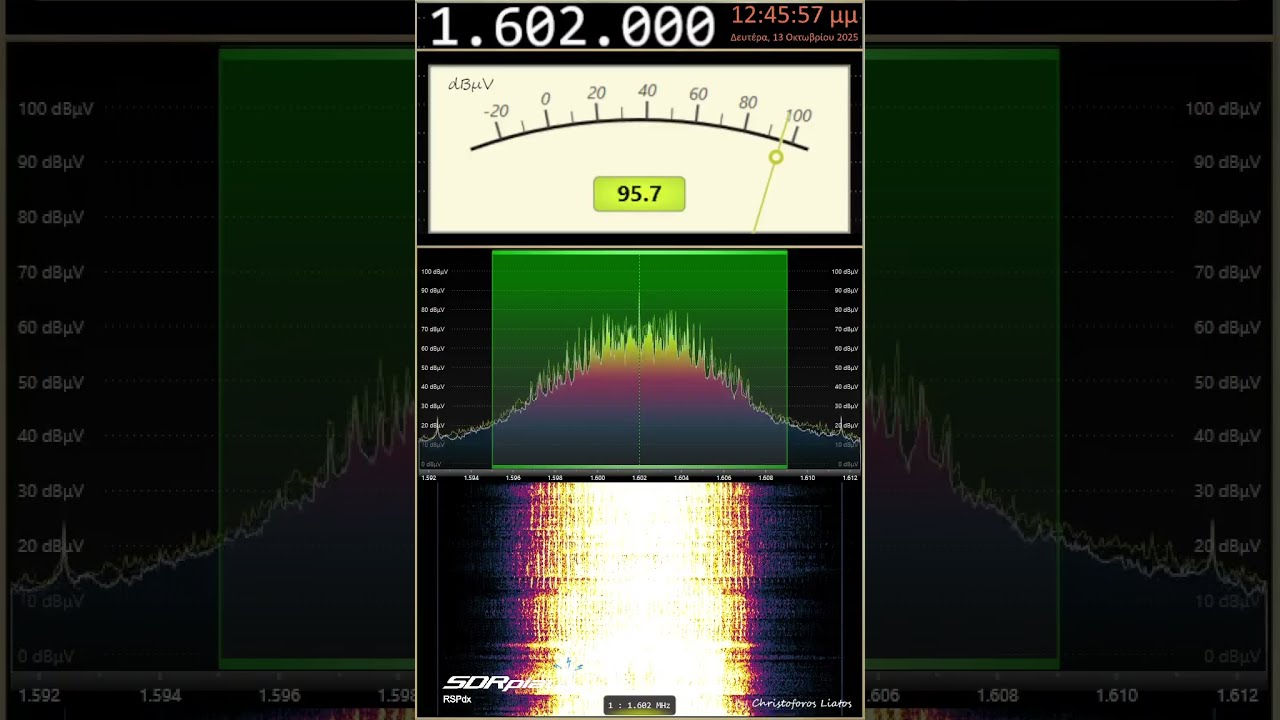Viewport: 1280px width, 720px height.
Task: Click the circular marker on the meter needle
Action: click(776, 157)
